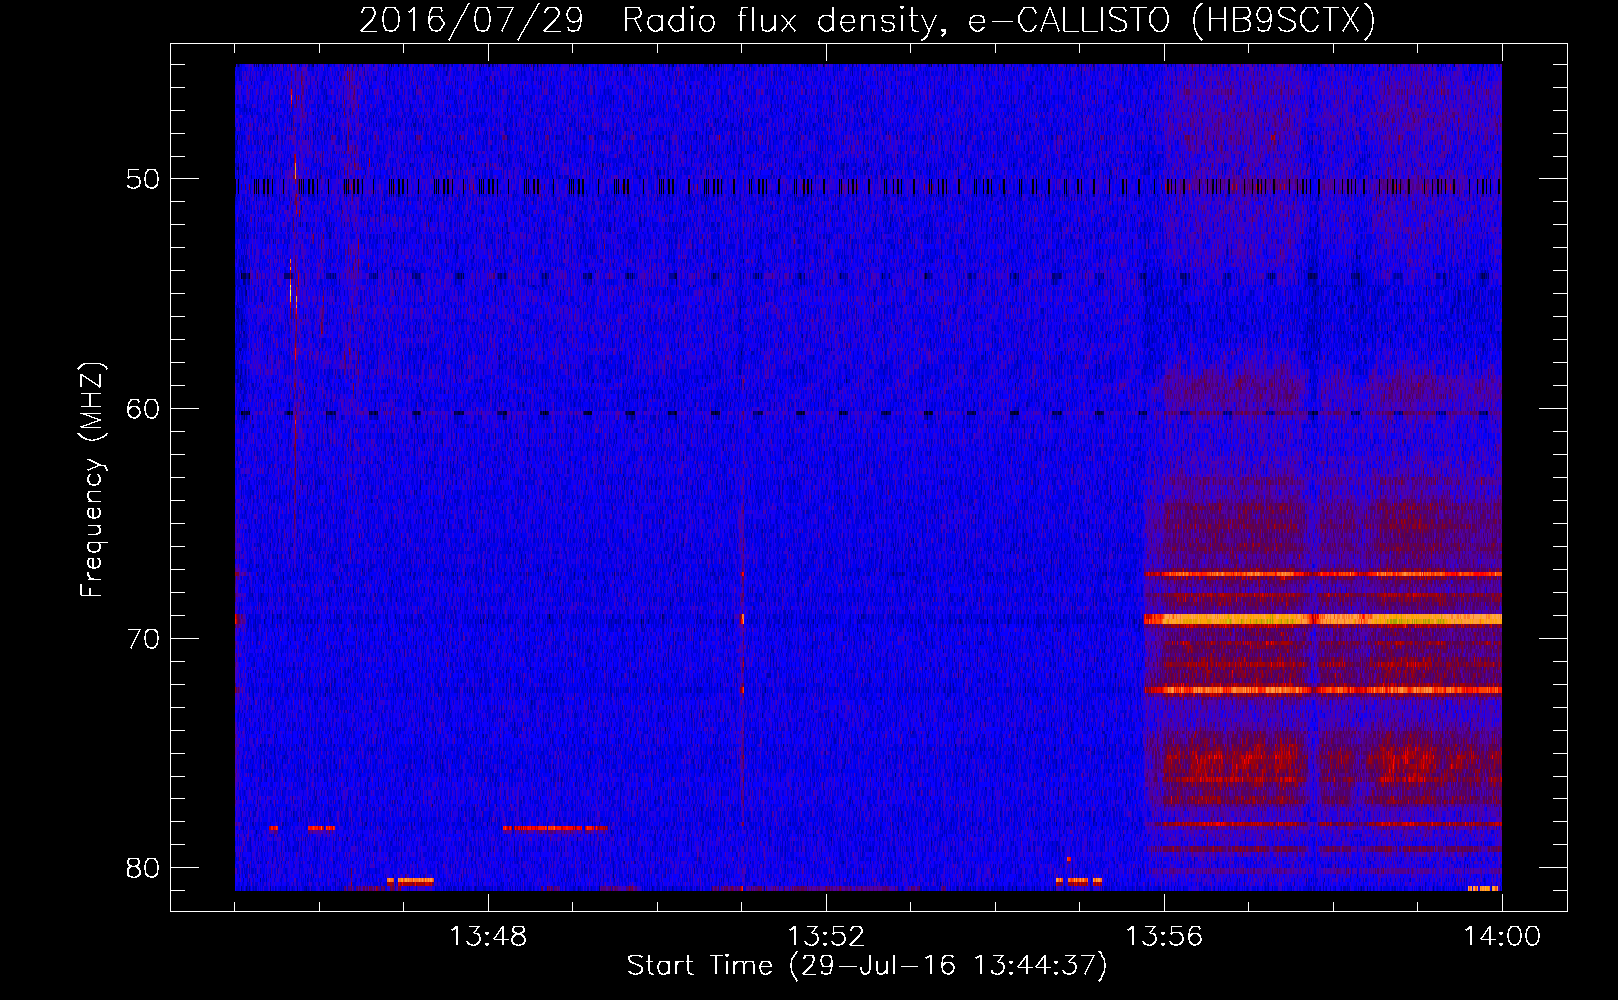This screenshot has height=1000, width=1618.
Task: Click the 80 MHz frequency tick label
Action: 142,868
